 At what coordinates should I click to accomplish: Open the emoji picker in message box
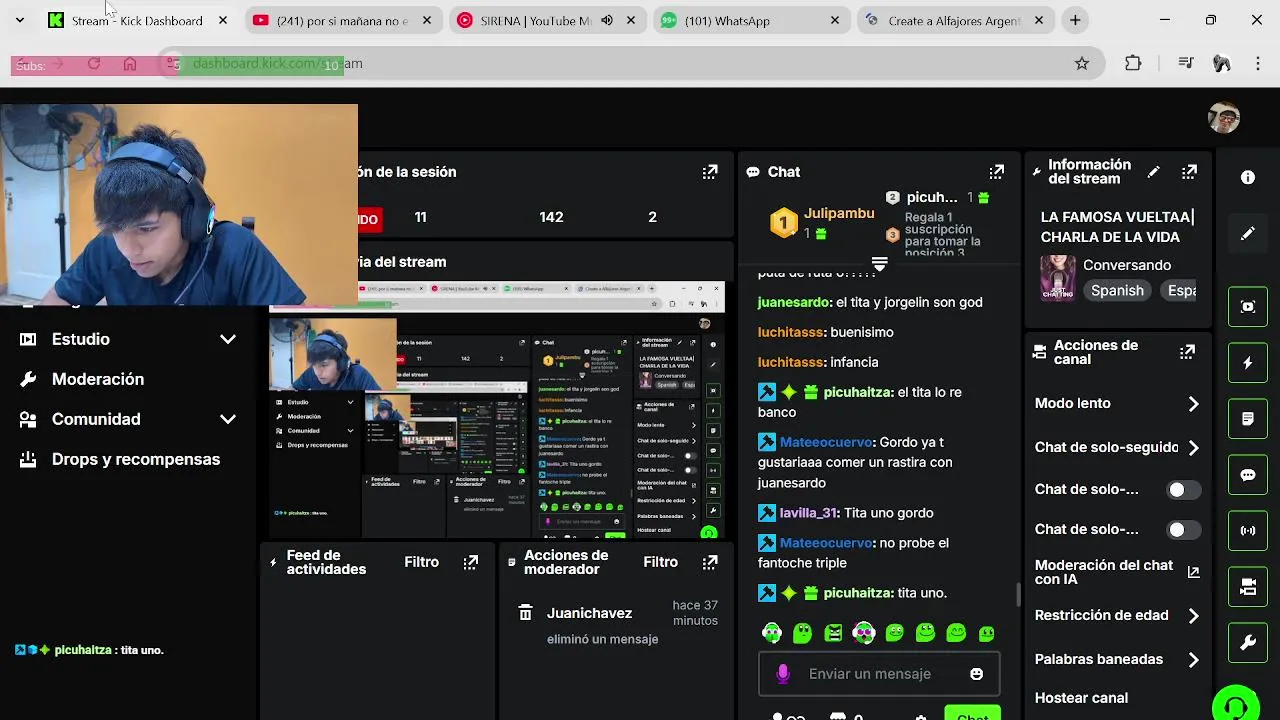point(977,674)
